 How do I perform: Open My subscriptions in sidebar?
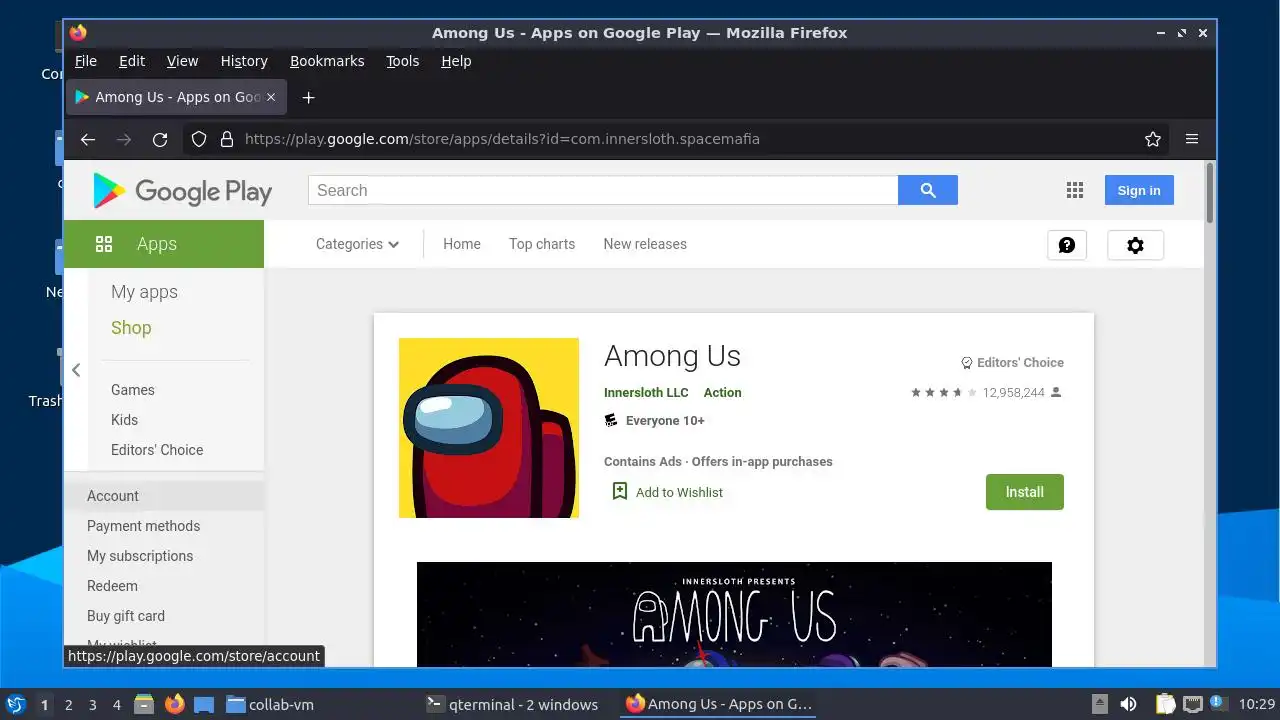(x=140, y=556)
